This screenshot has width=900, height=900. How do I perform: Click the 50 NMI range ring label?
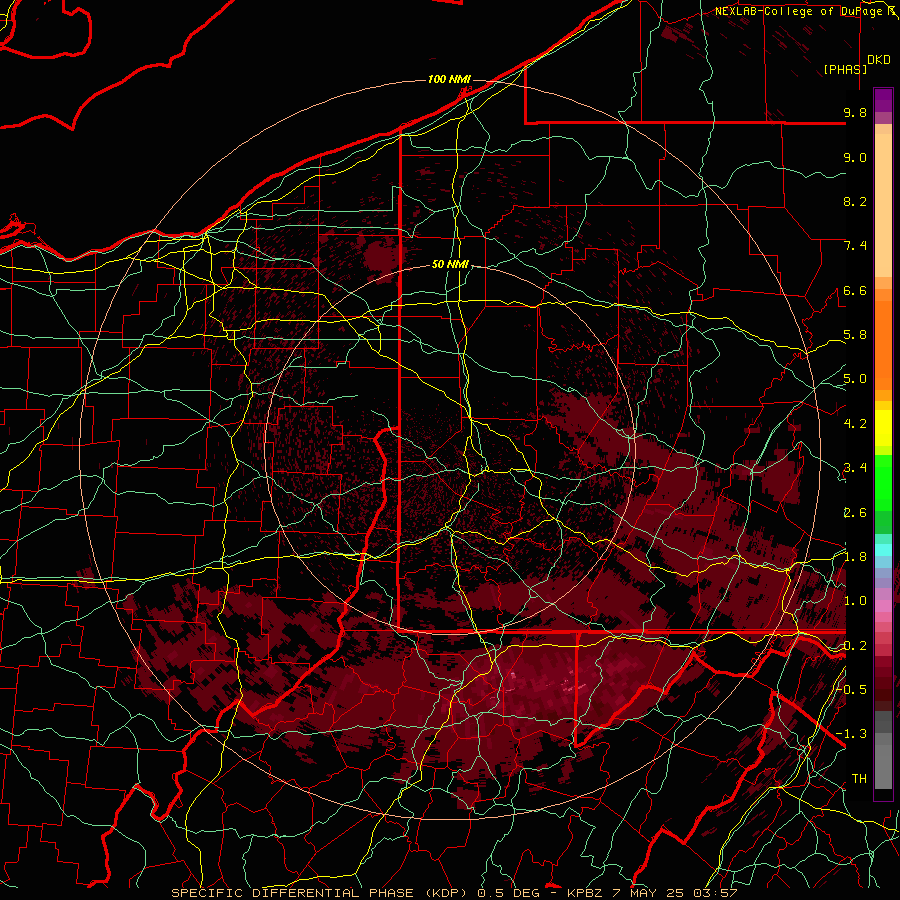click(x=451, y=265)
